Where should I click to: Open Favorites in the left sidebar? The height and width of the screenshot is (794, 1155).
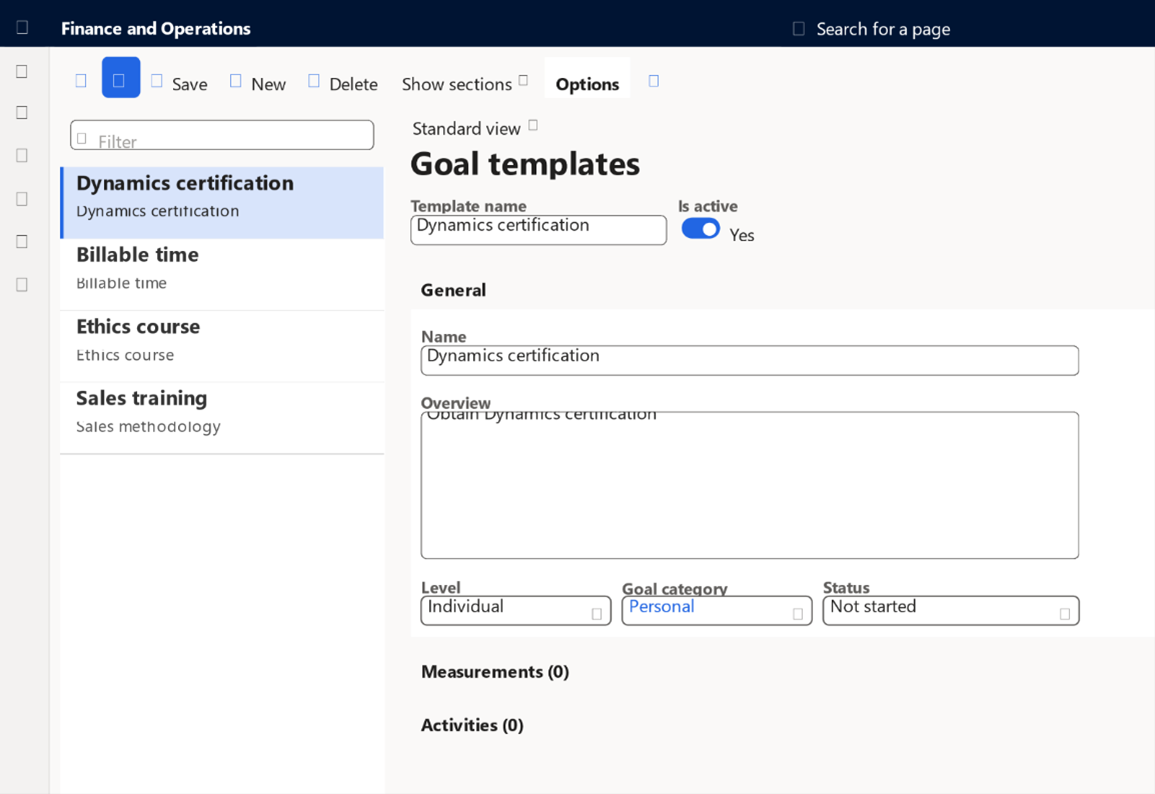22,155
